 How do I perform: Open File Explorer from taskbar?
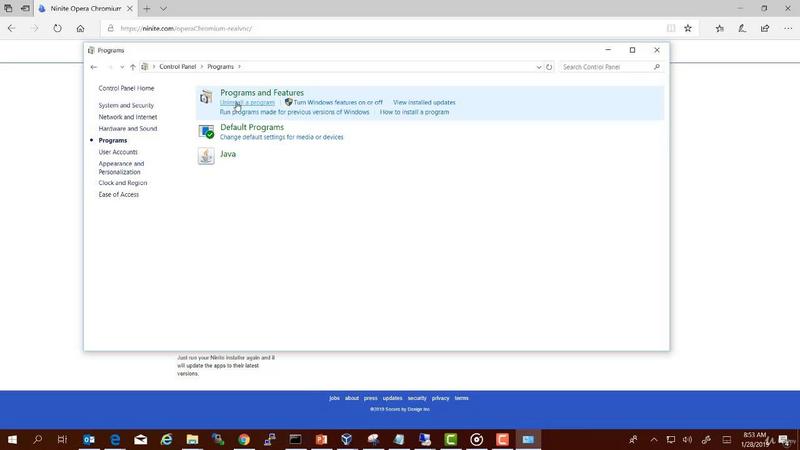coord(192,439)
